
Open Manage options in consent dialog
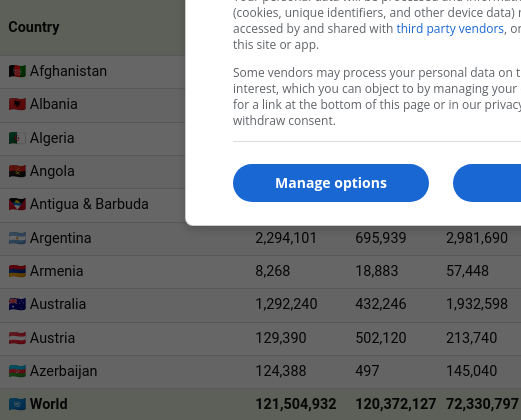click(x=331, y=183)
